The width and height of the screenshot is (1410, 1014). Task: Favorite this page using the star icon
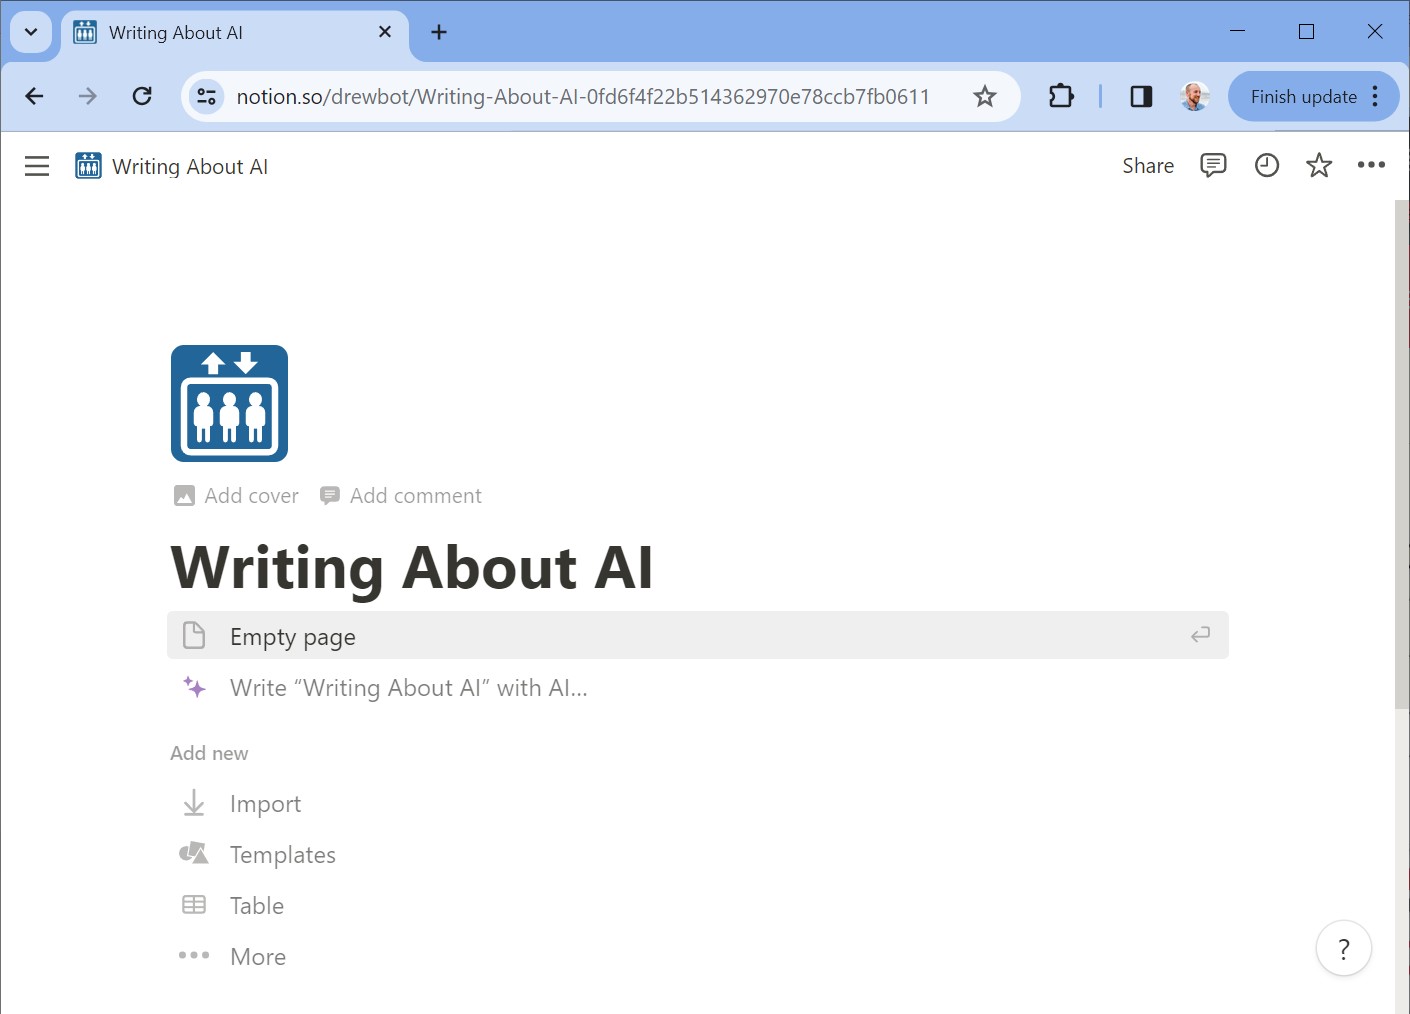click(1318, 165)
